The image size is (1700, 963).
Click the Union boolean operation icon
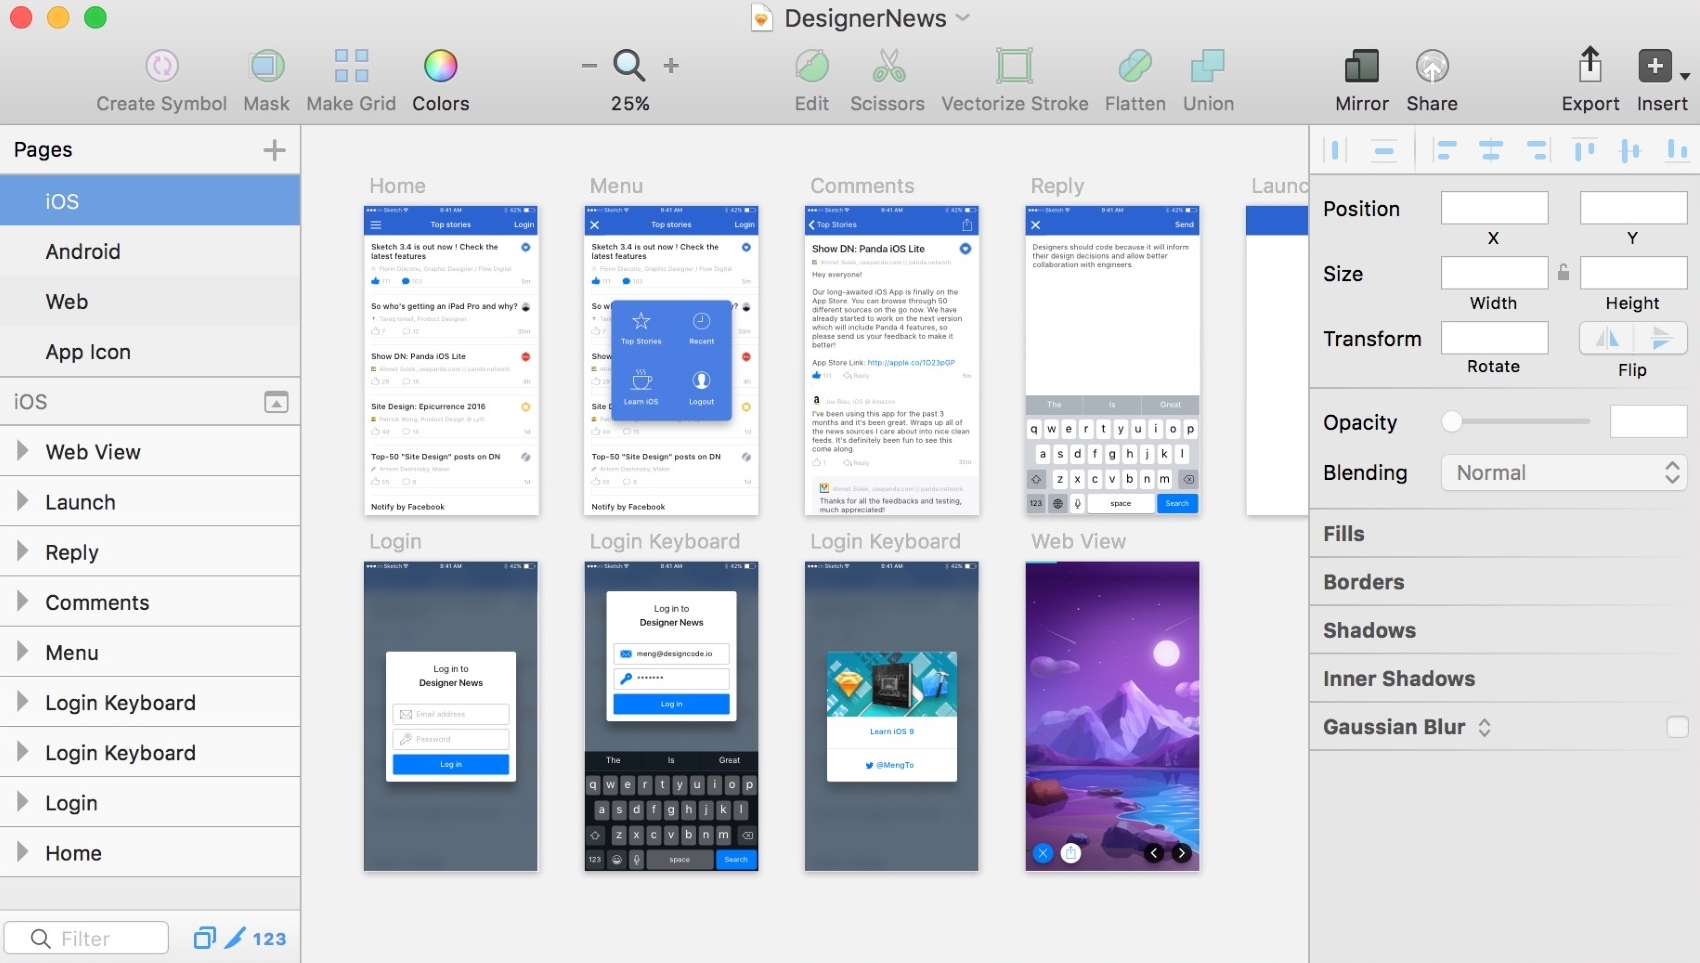1208,67
